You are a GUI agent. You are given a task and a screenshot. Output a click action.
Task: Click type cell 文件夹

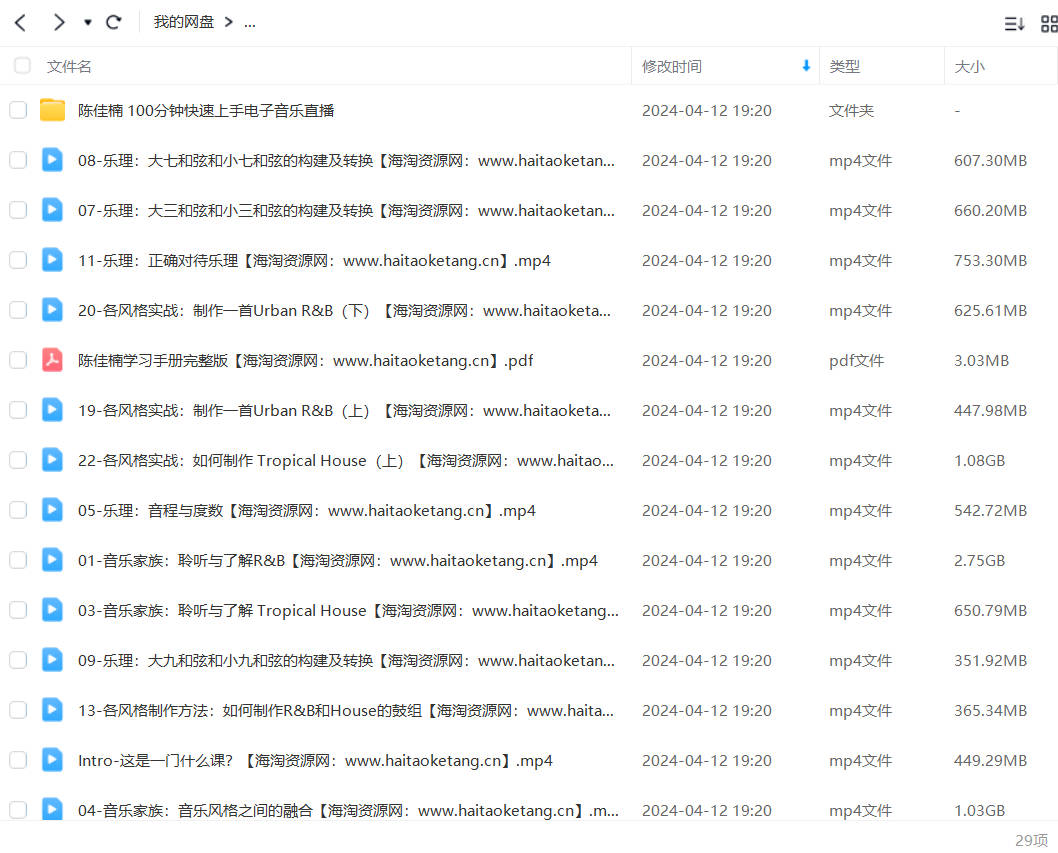point(851,111)
